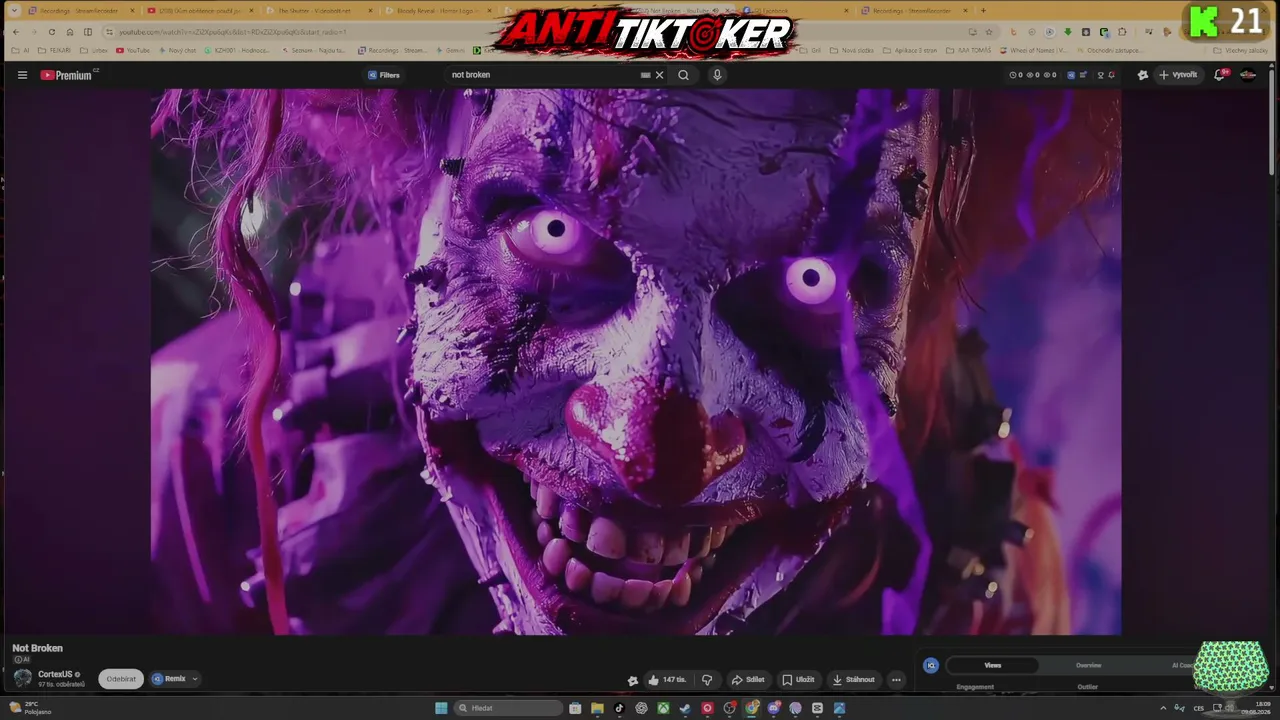Switch to the Overview tab
The height and width of the screenshot is (720, 1280).
pos(1088,665)
